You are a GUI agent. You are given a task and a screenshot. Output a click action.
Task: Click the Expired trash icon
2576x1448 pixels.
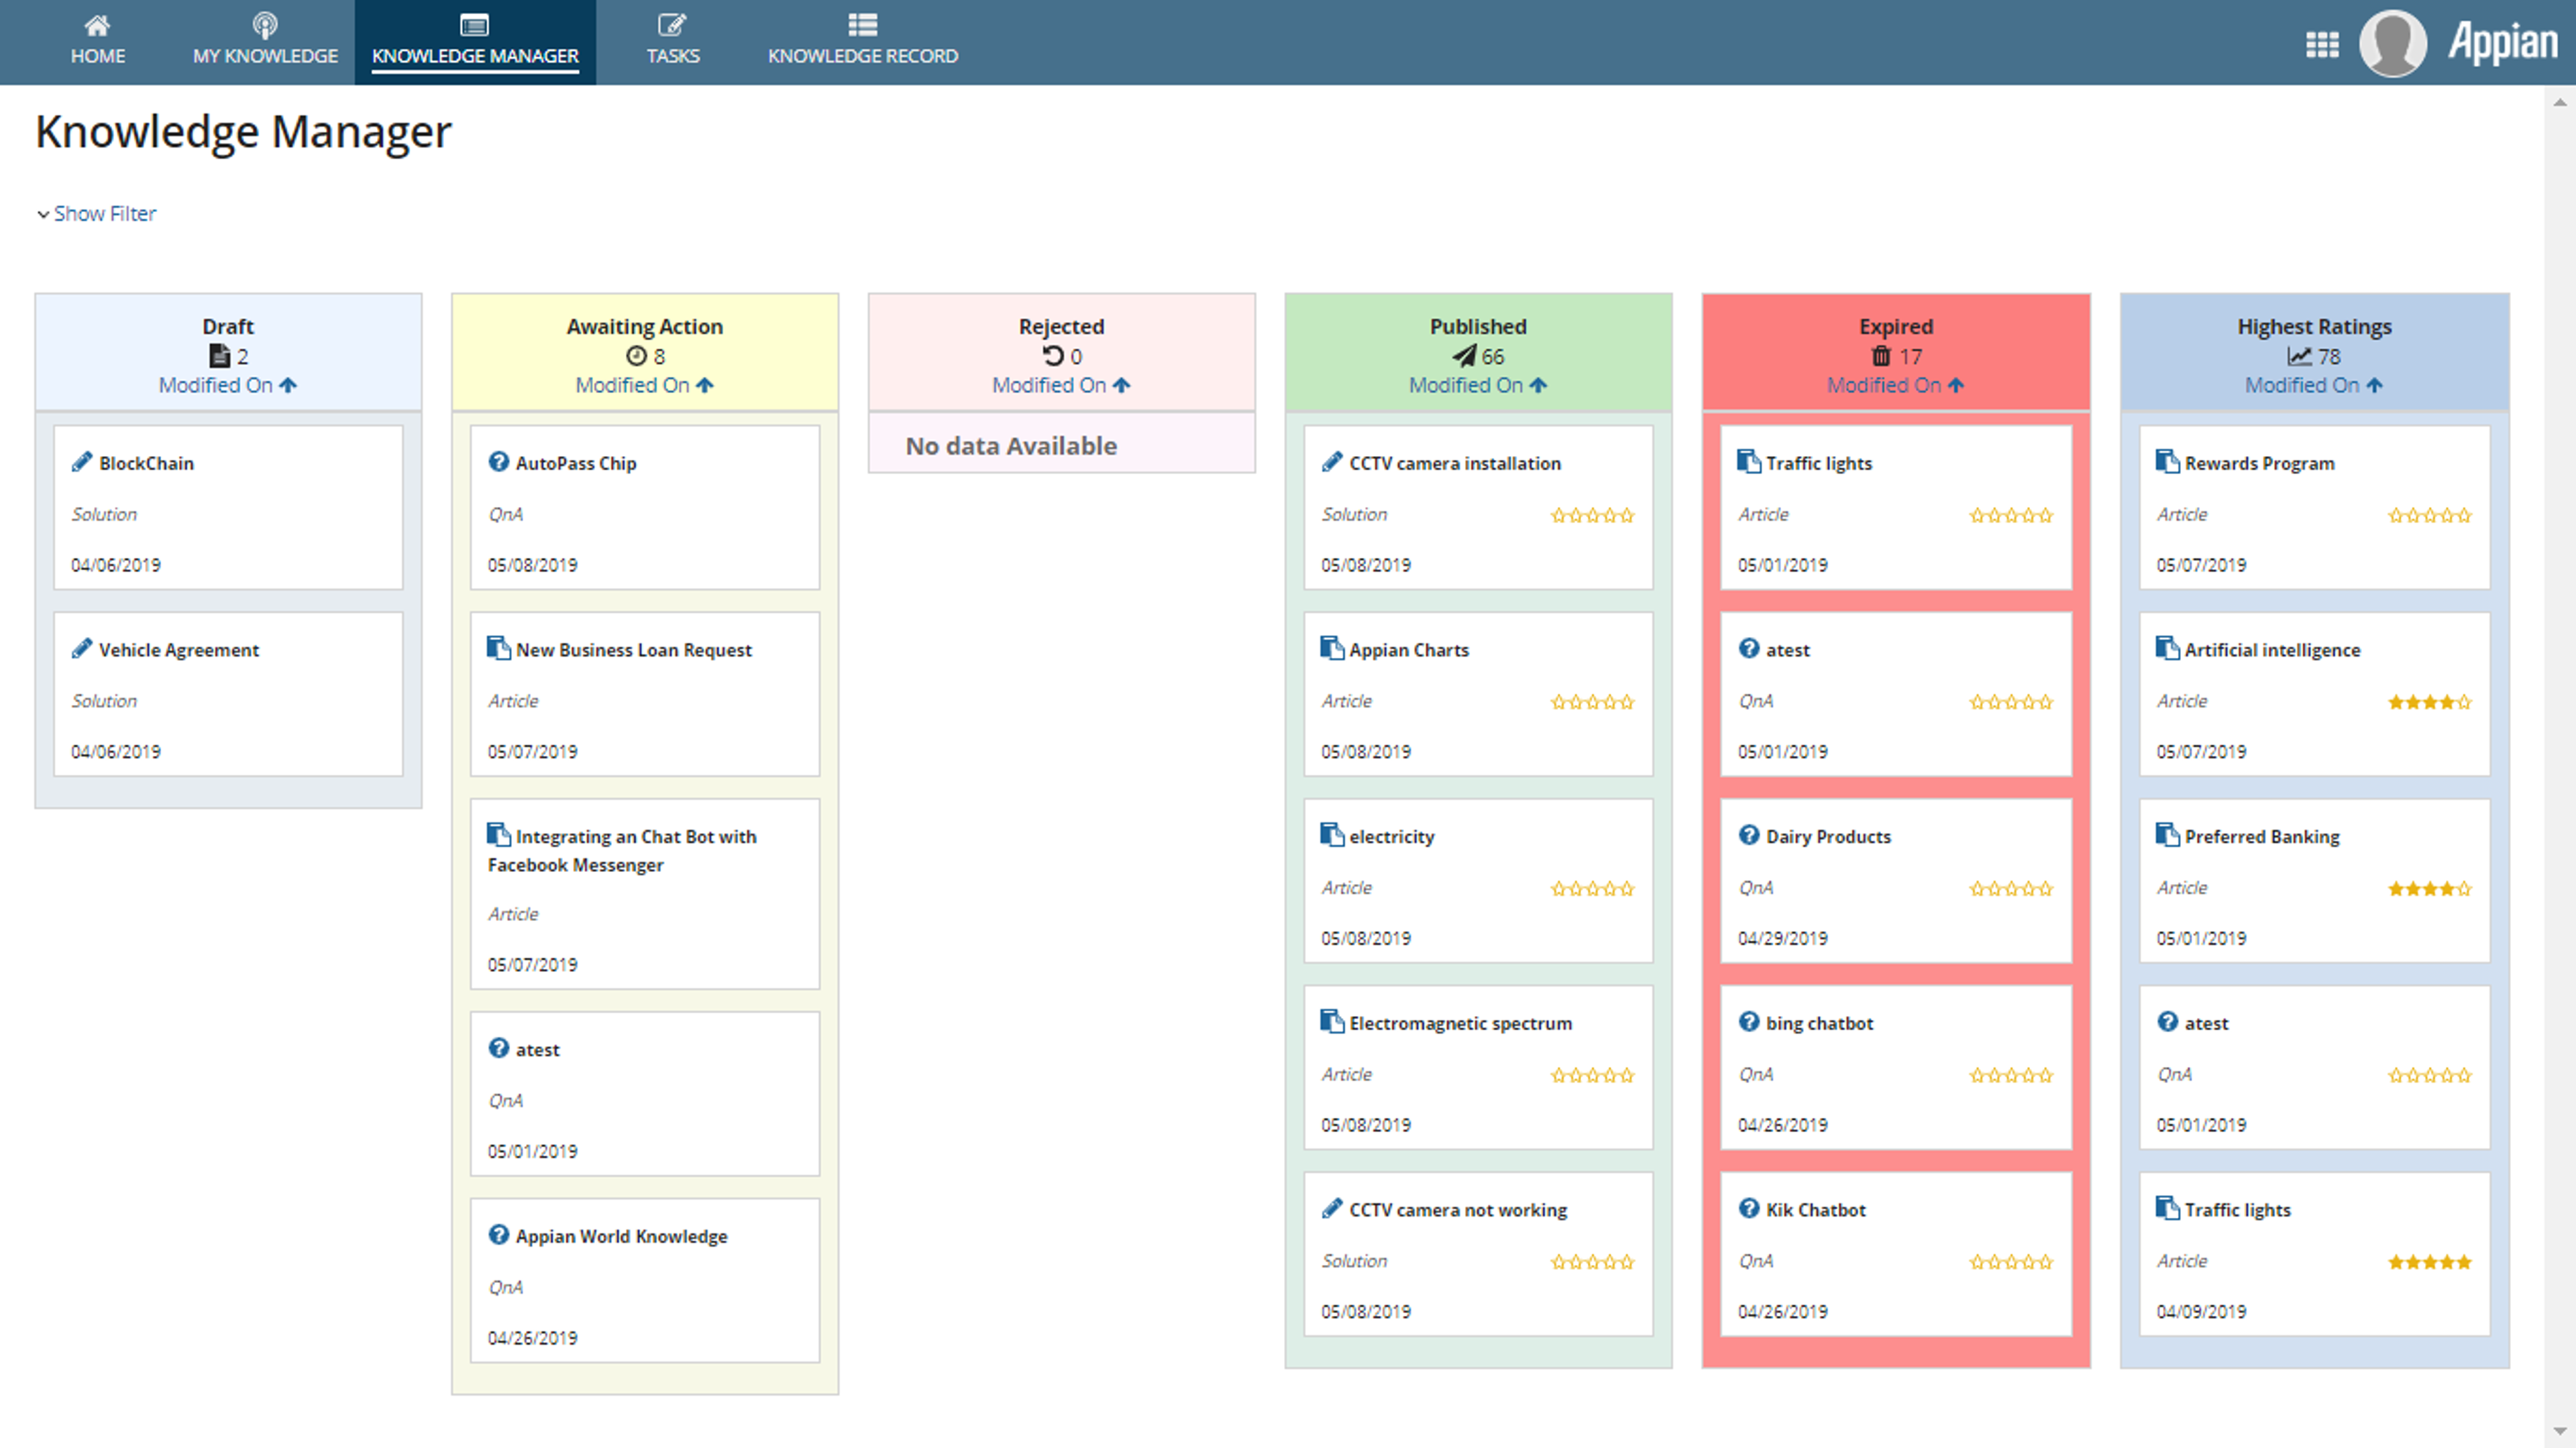(1882, 356)
